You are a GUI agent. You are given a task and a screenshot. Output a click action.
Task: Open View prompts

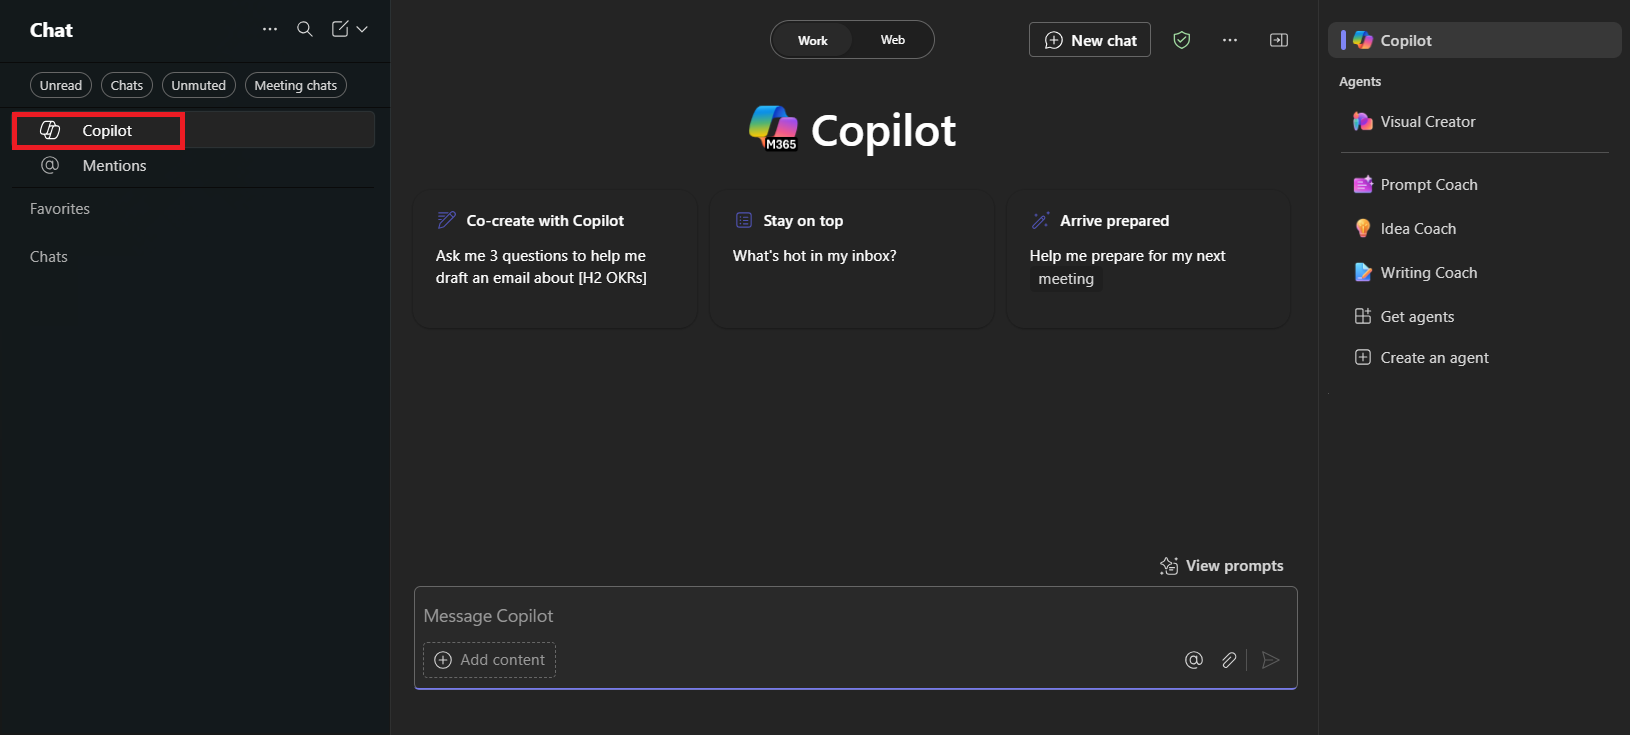(x=1222, y=566)
